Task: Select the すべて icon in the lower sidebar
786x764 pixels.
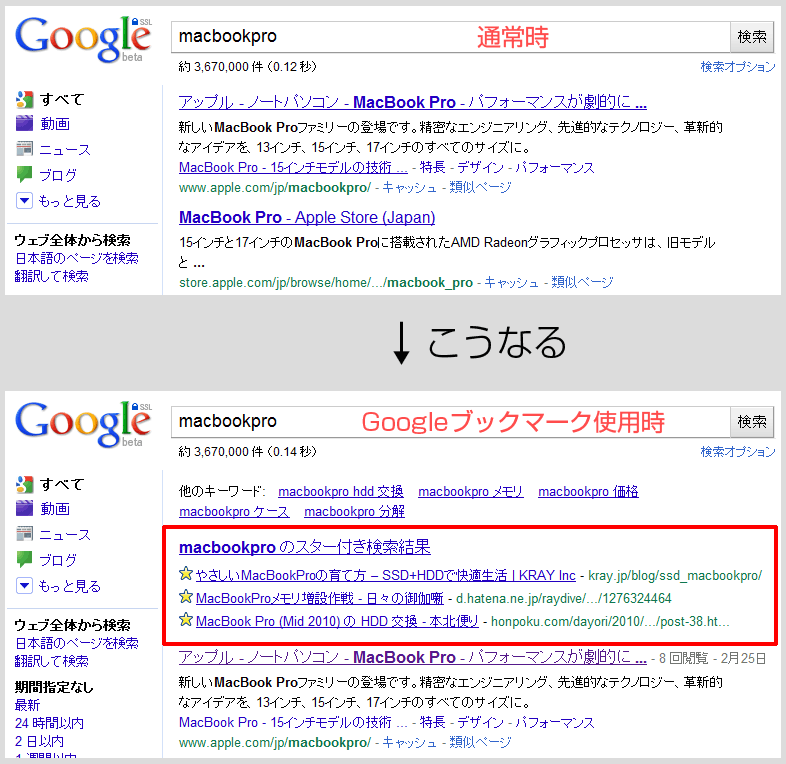Action: 25,484
